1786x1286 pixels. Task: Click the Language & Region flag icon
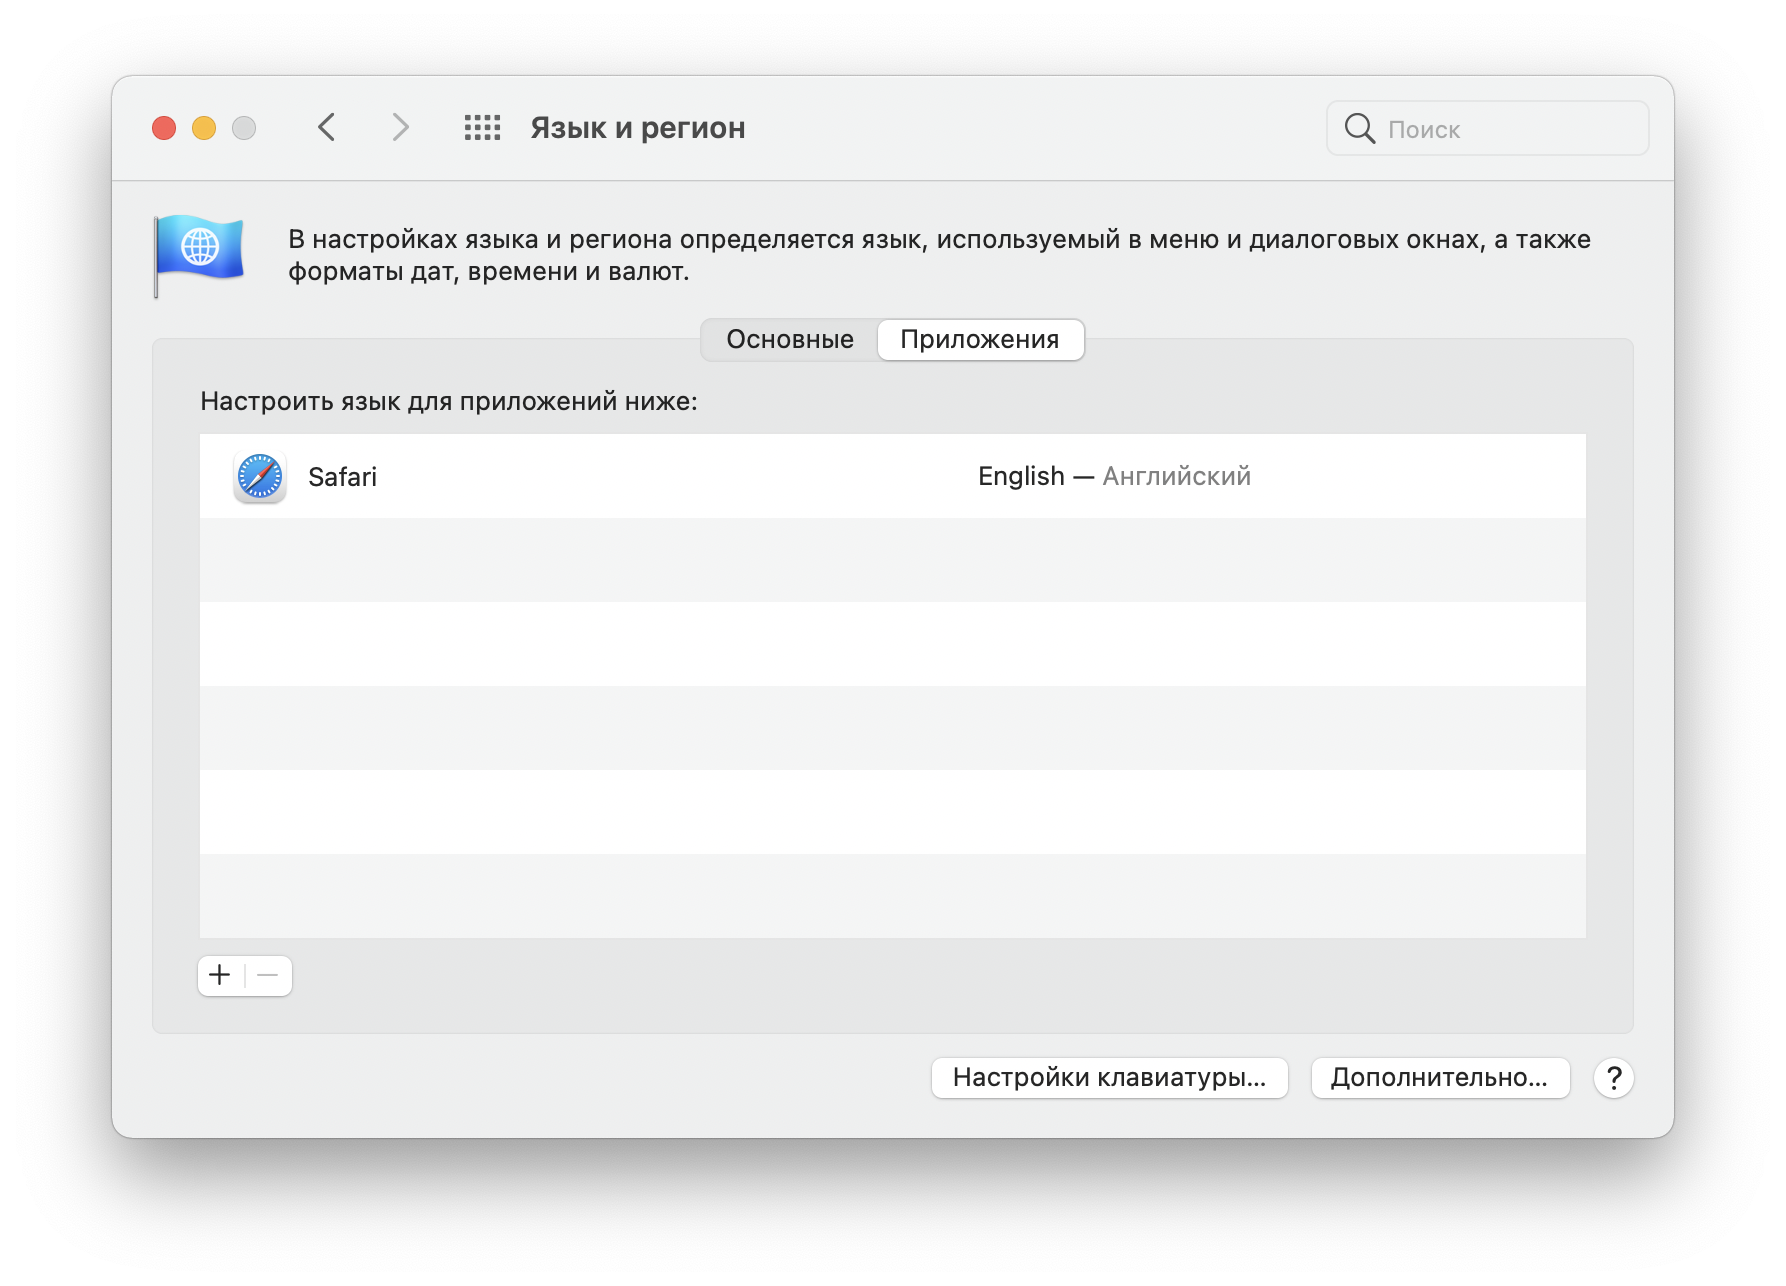[x=199, y=256]
